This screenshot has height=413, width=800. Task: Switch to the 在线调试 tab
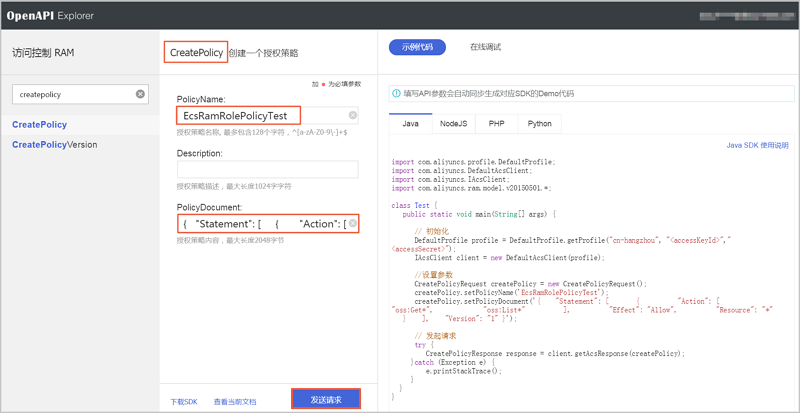click(485, 47)
